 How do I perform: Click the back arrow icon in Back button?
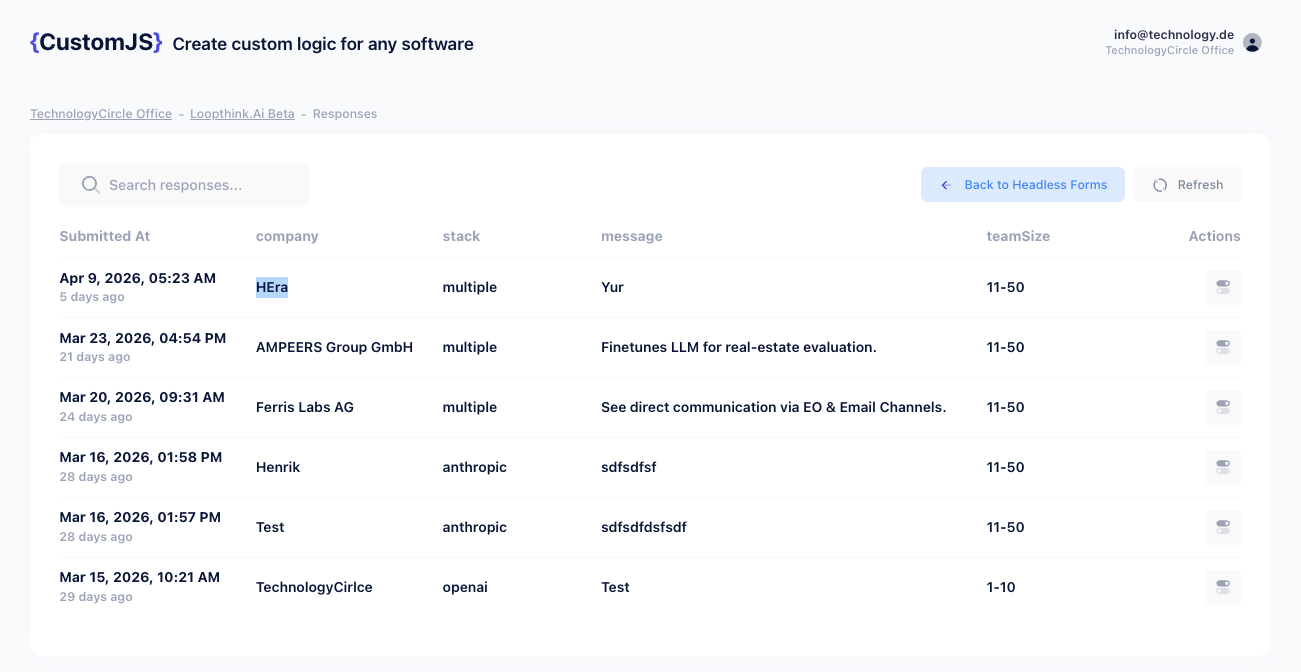pos(945,184)
